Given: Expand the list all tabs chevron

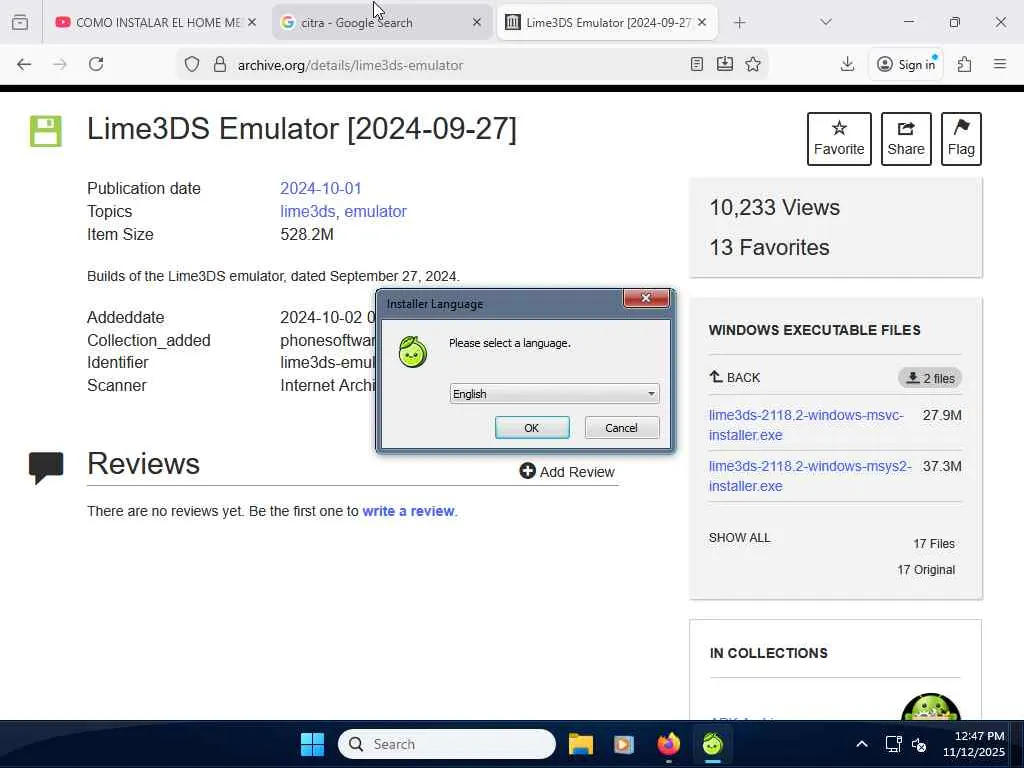Looking at the screenshot, I should [x=826, y=22].
